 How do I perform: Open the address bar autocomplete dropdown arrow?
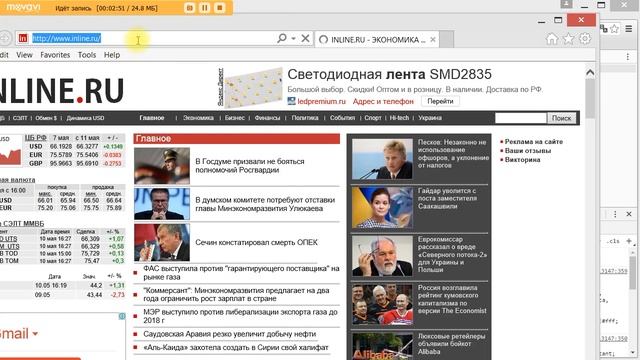(x=293, y=38)
